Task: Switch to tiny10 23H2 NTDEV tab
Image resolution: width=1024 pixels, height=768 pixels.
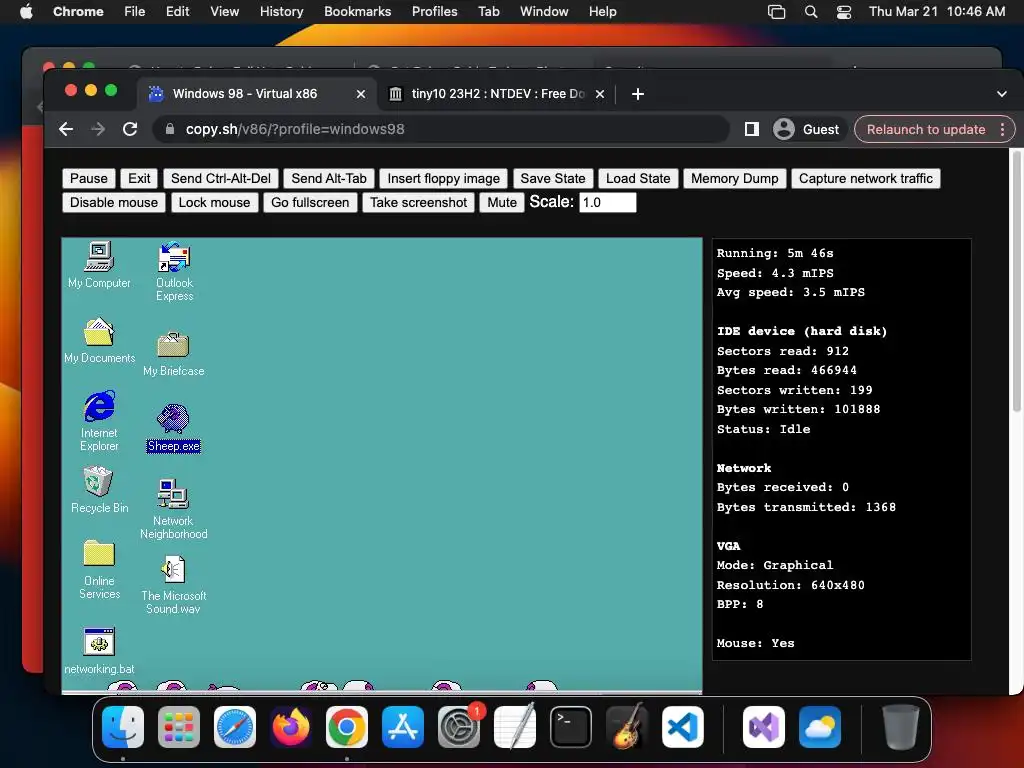Action: [x=496, y=94]
